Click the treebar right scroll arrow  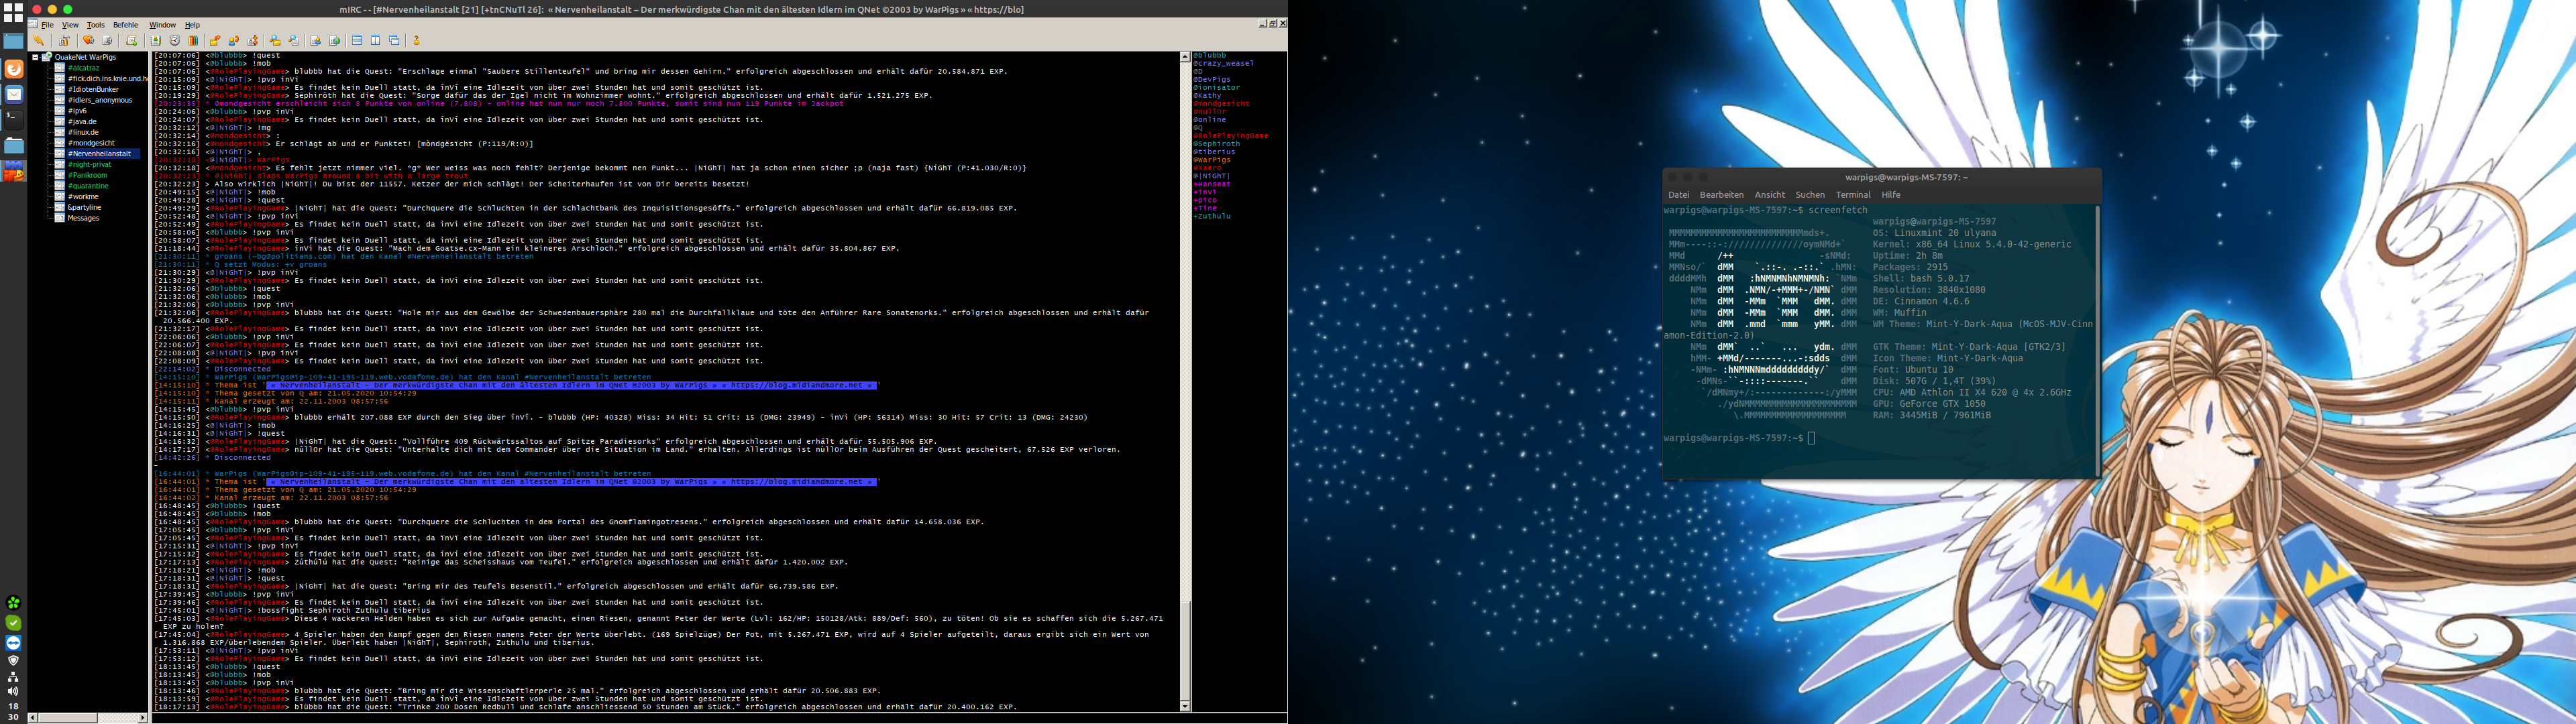pos(142,717)
